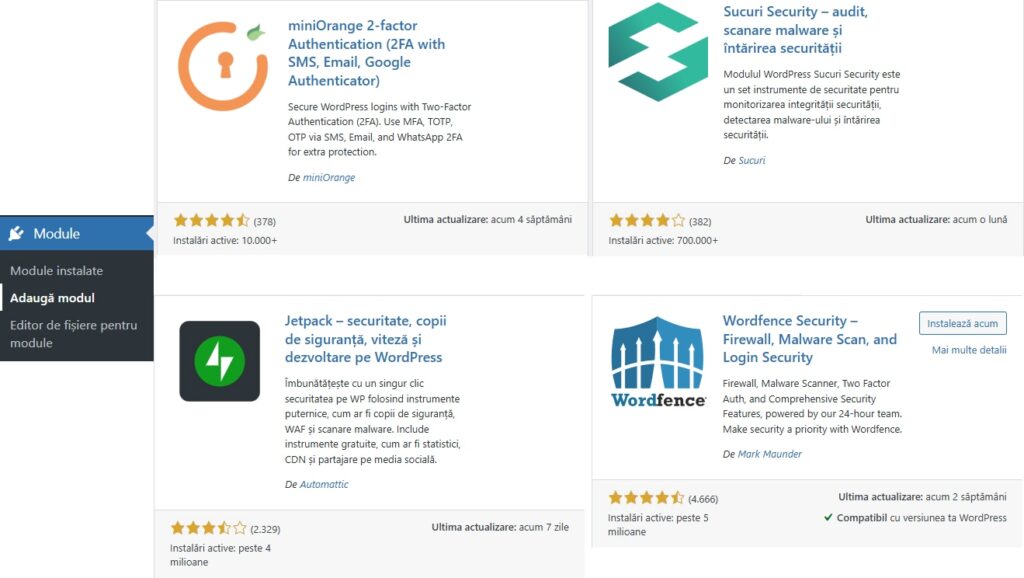
Task: Click Instalează acum for Wordfence
Action: click(963, 323)
